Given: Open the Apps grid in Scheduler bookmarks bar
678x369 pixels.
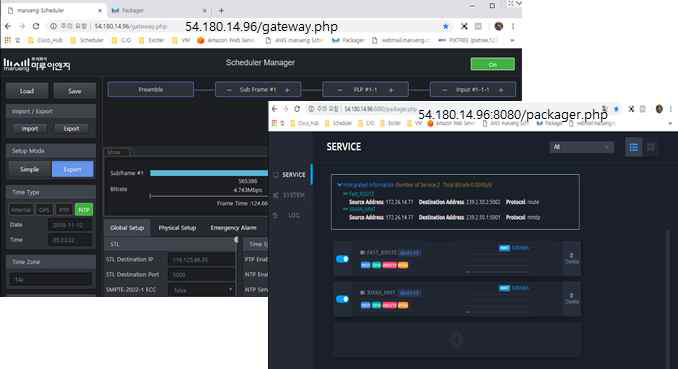Looking at the screenshot, I should click(7, 40).
